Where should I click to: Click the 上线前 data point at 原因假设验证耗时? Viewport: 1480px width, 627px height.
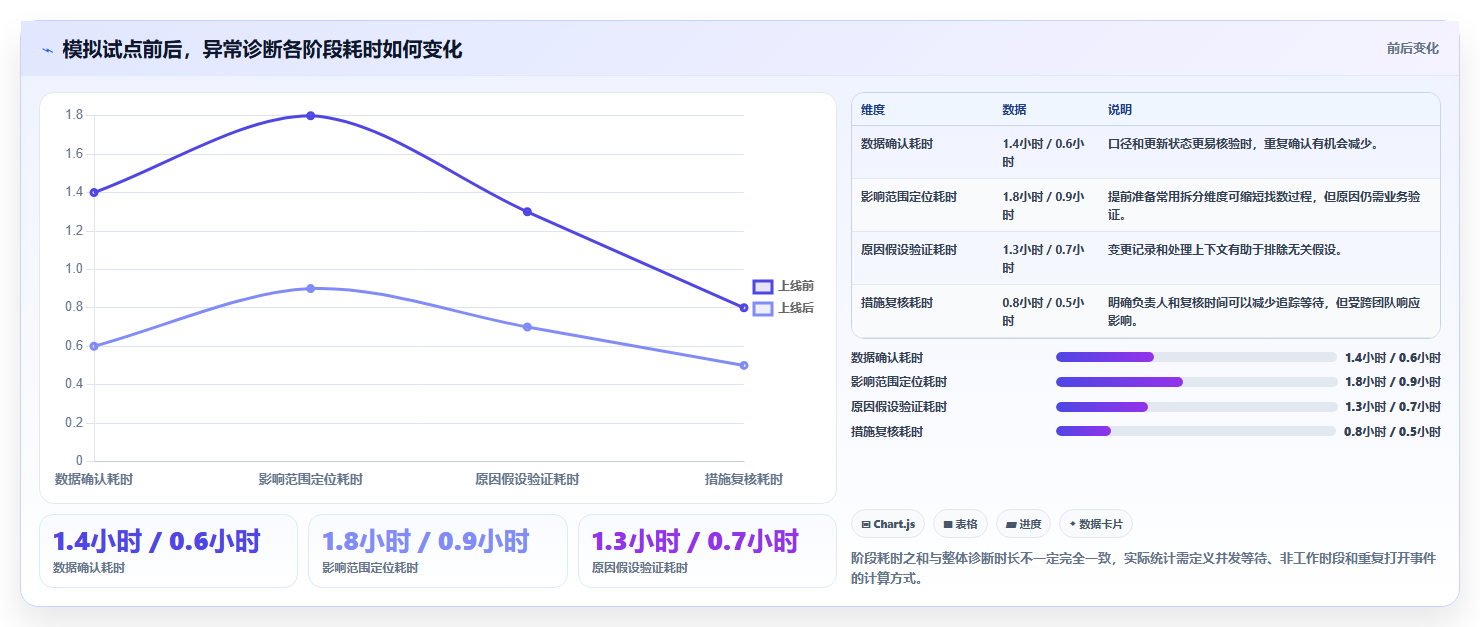[527, 212]
